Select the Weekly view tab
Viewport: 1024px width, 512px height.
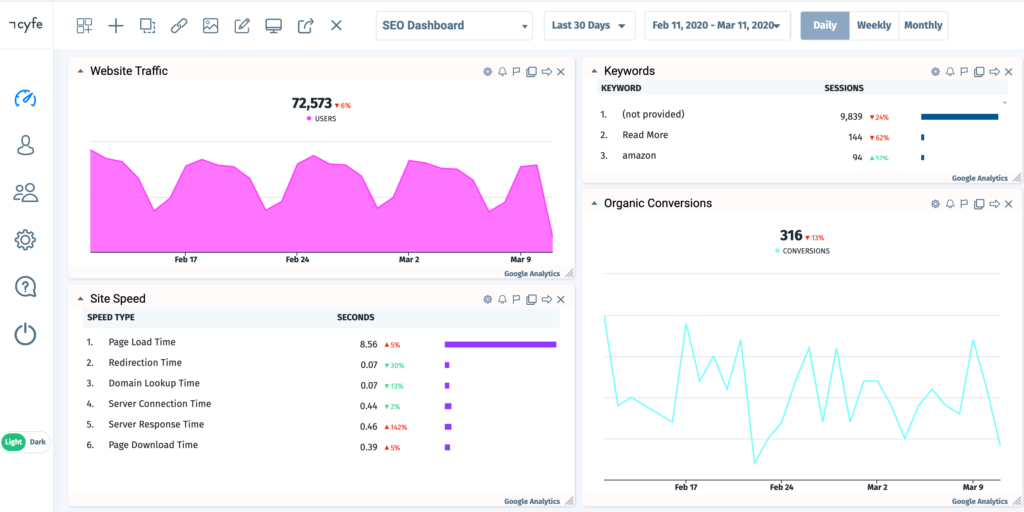click(x=874, y=25)
